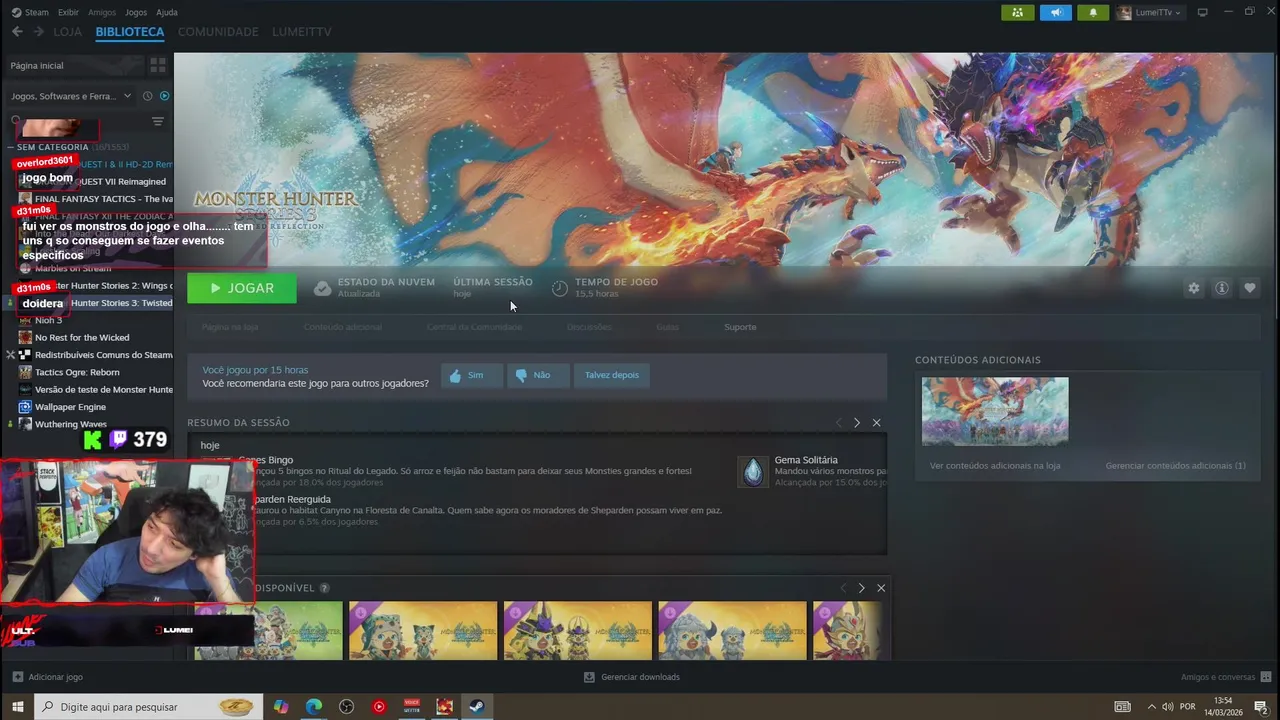The width and height of the screenshot is (1280, 720).
Task: Open the help question mark icon
Action: tap(324, 588)
